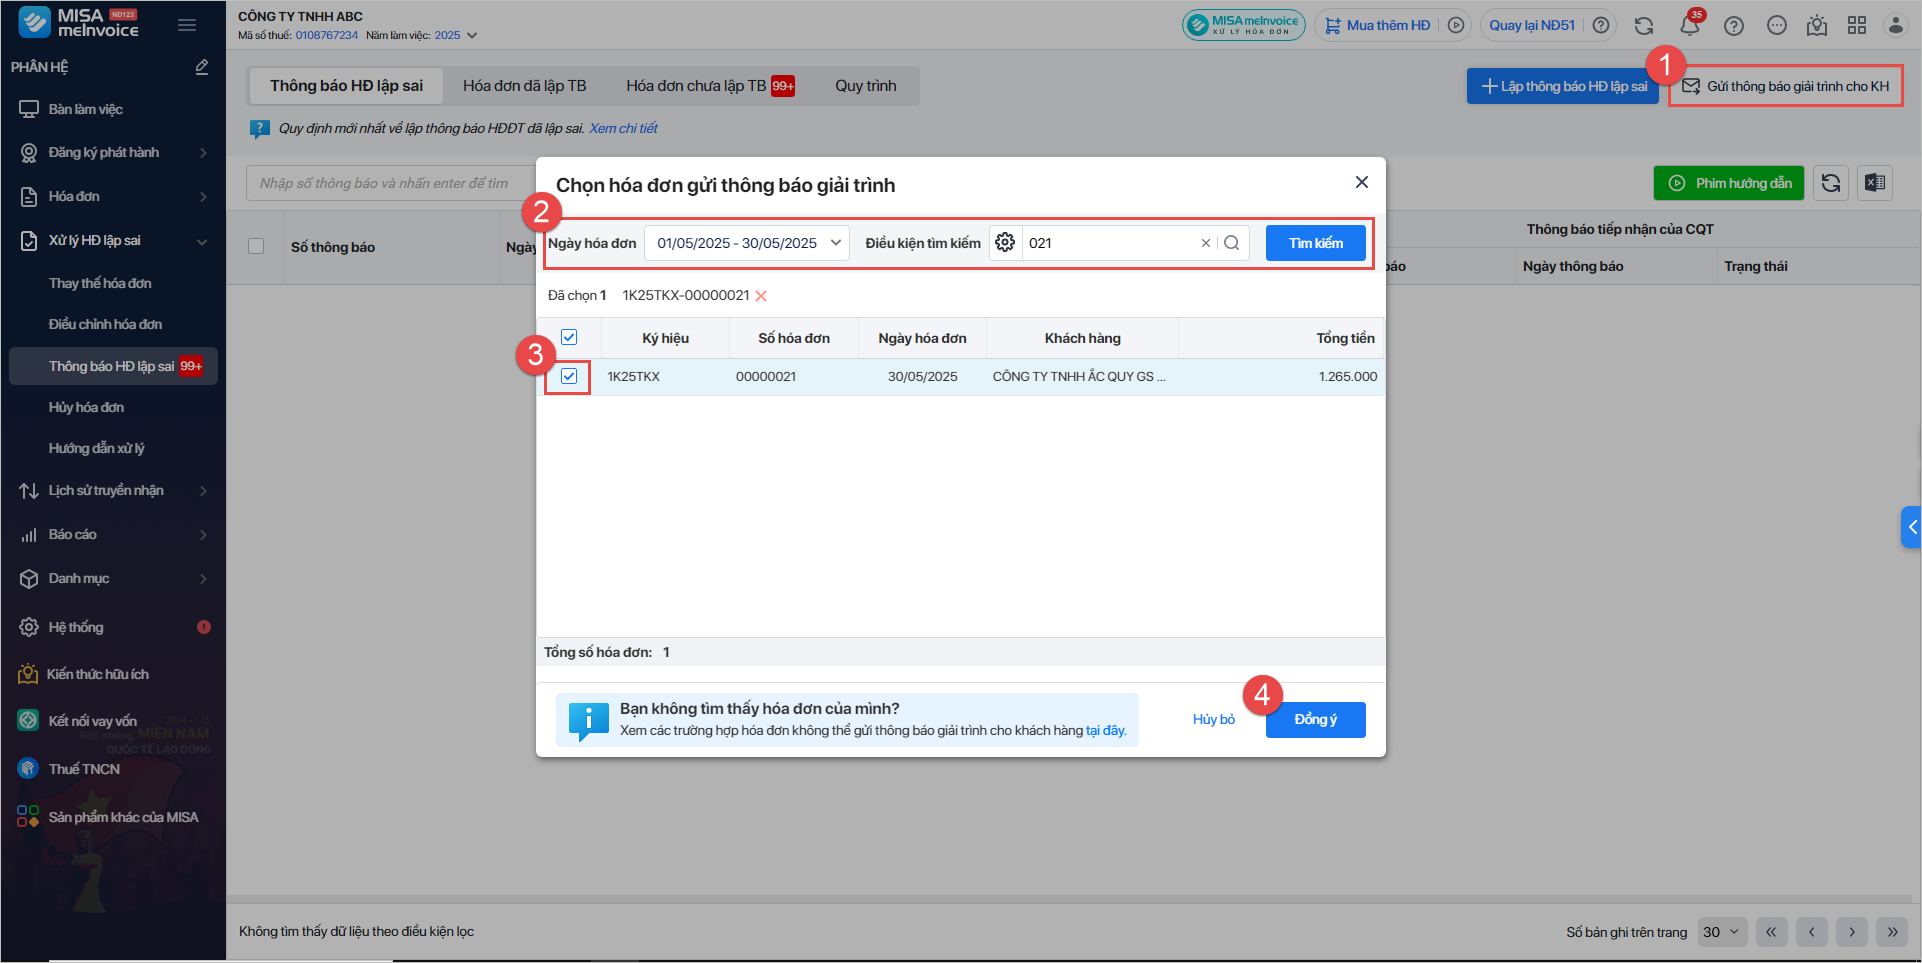Clear the search text 021
Screen dimensions: 1922x963
(x=1205, y=243)
